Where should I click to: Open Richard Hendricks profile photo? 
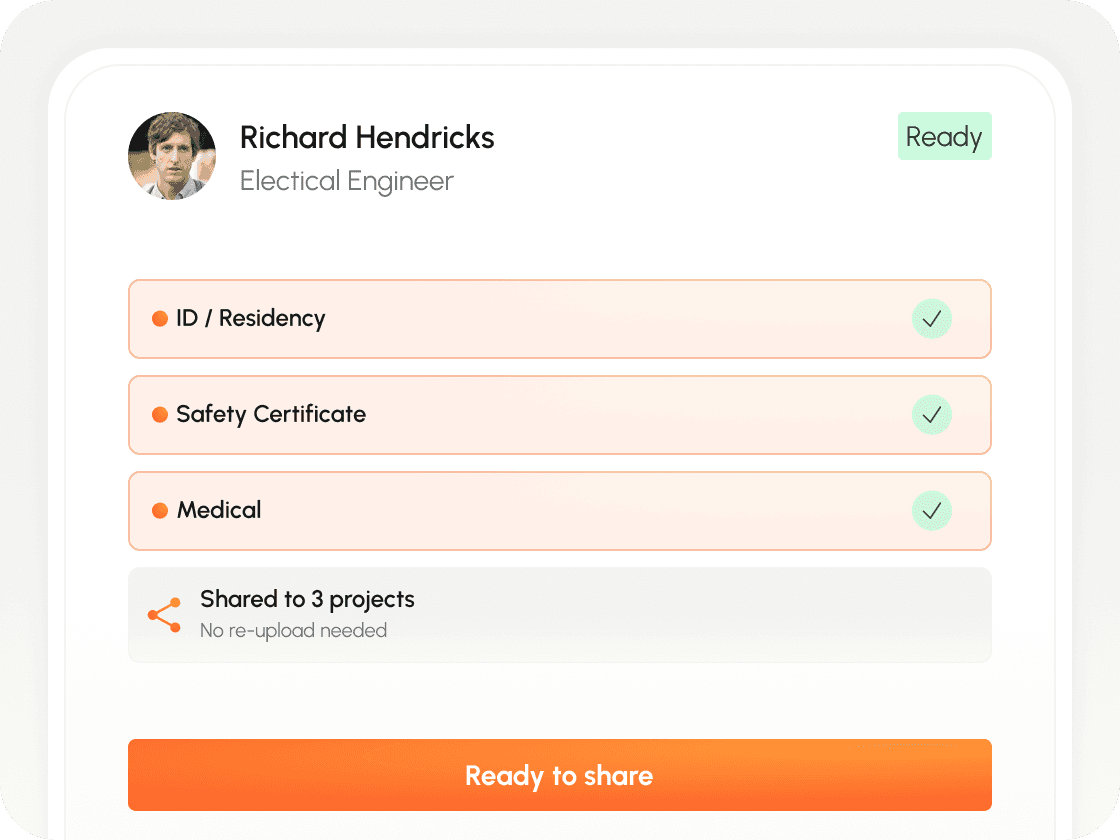(x=172, y=156)
